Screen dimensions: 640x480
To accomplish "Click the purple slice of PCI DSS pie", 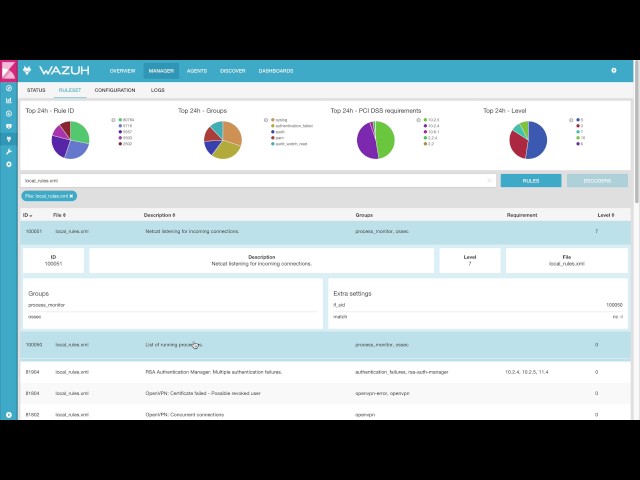I will pyautogui.click(x=366, y=142).
